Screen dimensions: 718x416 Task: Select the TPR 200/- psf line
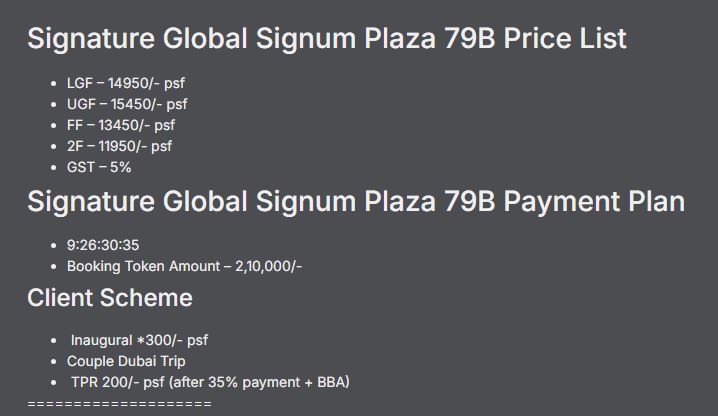210,382
